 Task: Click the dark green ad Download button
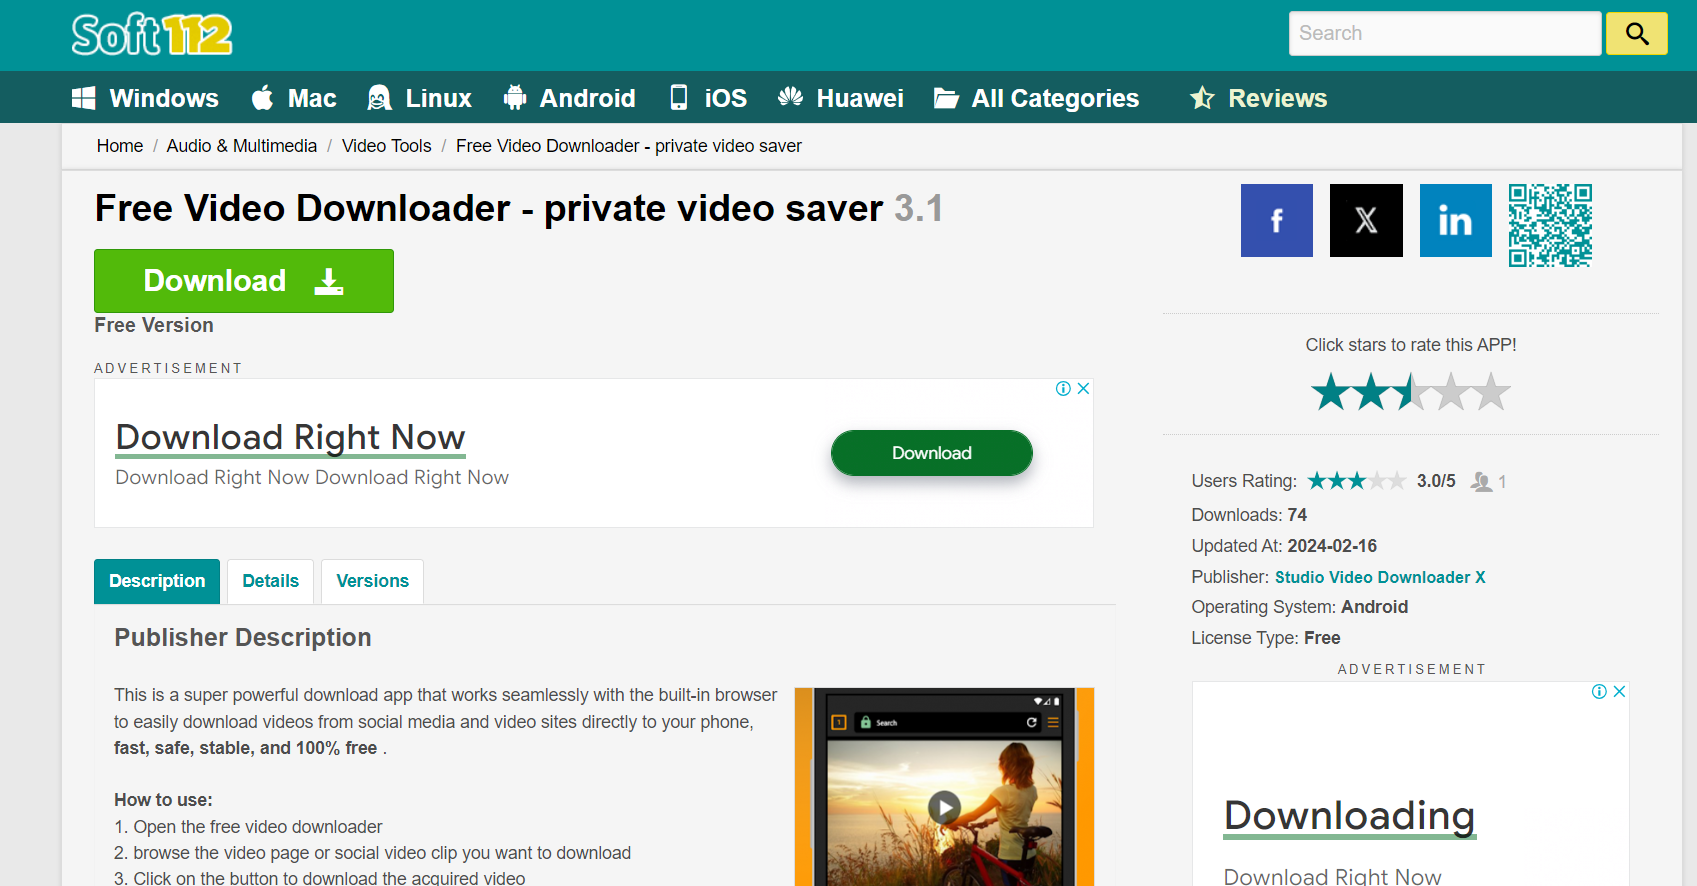pos(932,453)
